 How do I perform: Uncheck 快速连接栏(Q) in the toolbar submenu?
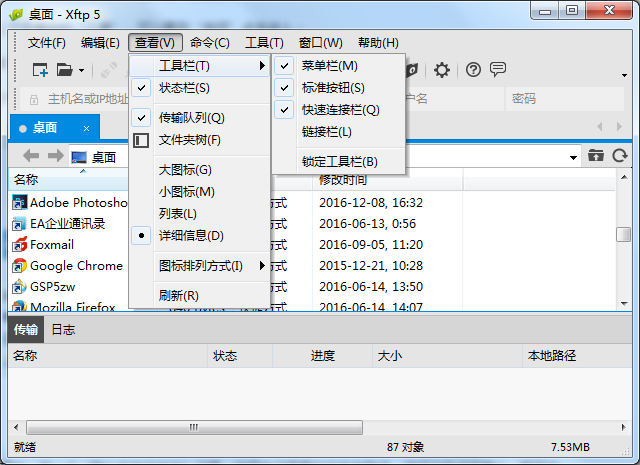tap(340, 110)
